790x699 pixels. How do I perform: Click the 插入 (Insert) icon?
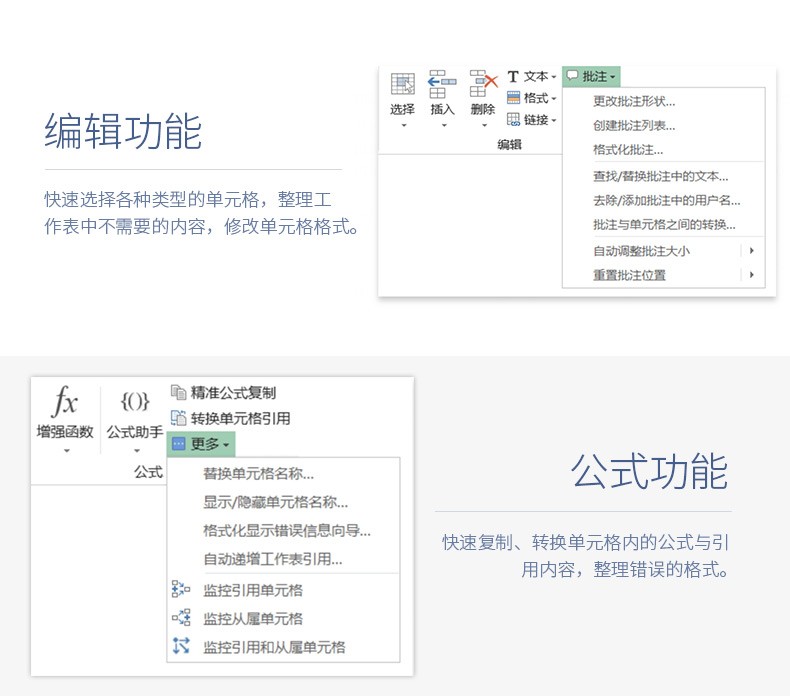[442, 84]
